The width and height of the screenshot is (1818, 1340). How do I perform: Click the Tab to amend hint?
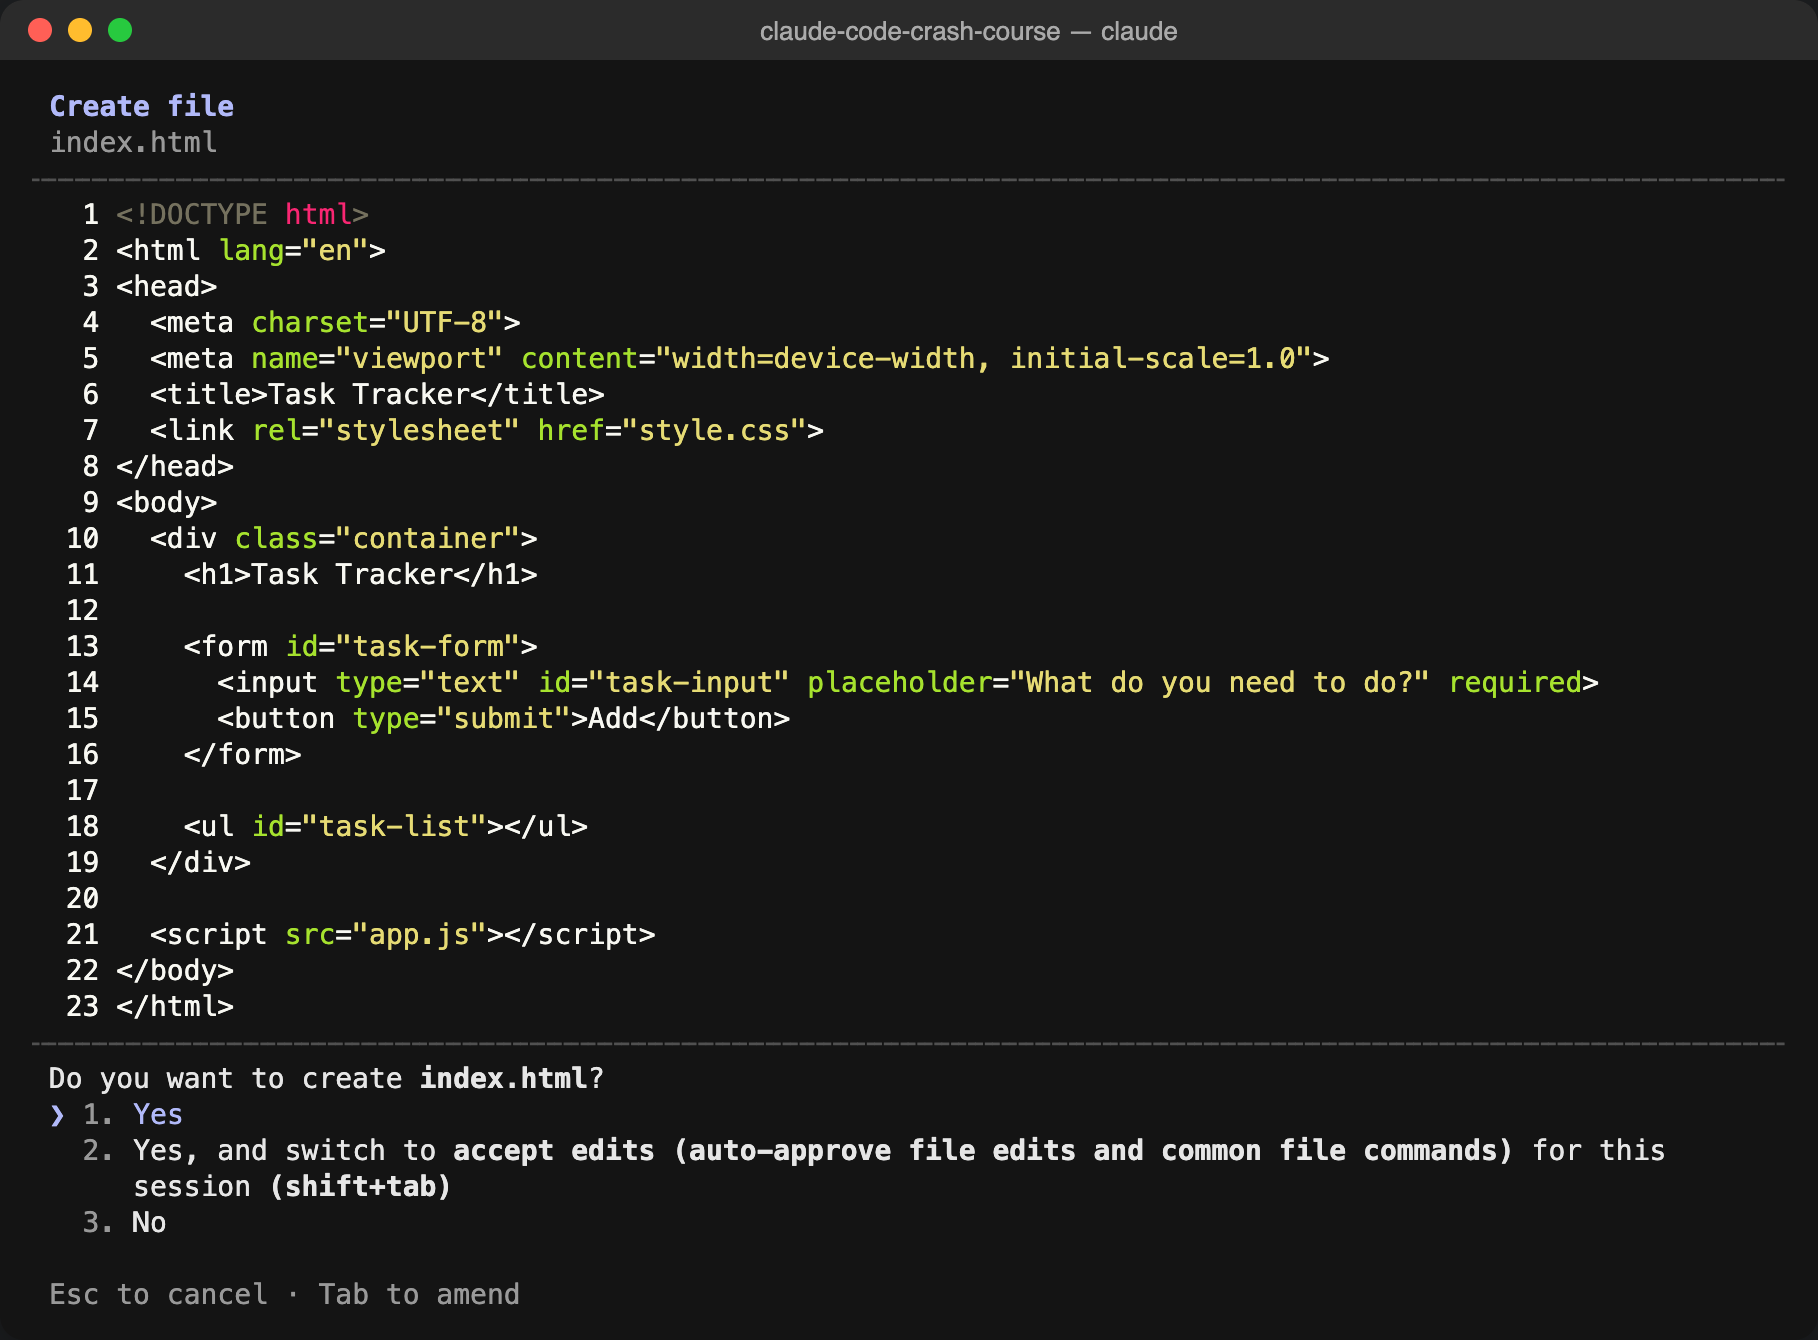[419, 1294]
